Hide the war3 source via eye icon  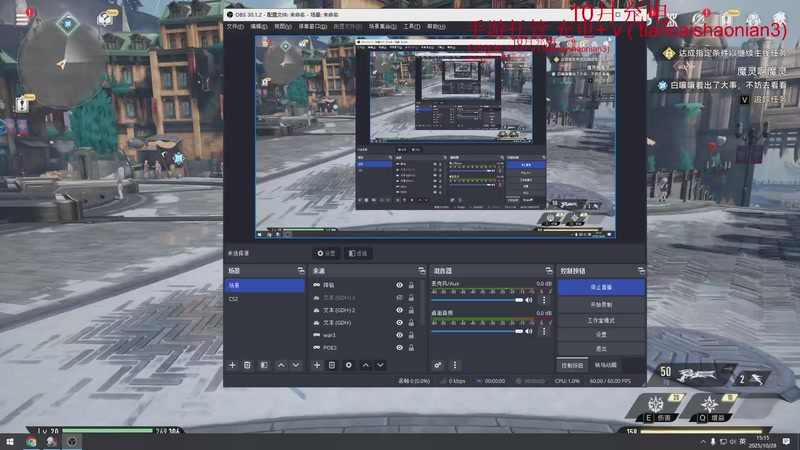[x=399, y=335]
